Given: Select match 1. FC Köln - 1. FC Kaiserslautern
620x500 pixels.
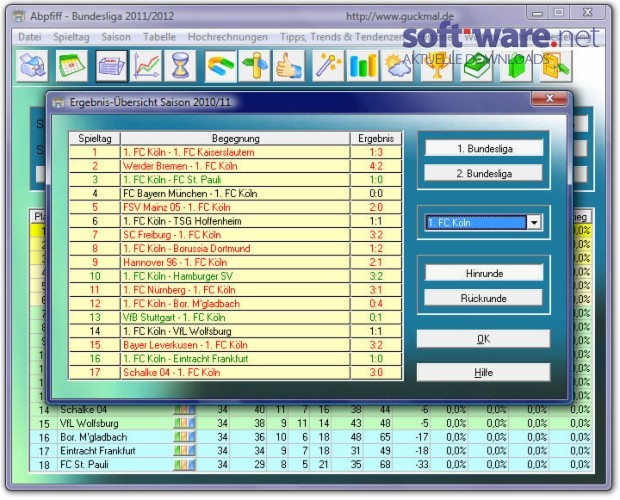Looking at the screenshot, I should tap(236, 152).
